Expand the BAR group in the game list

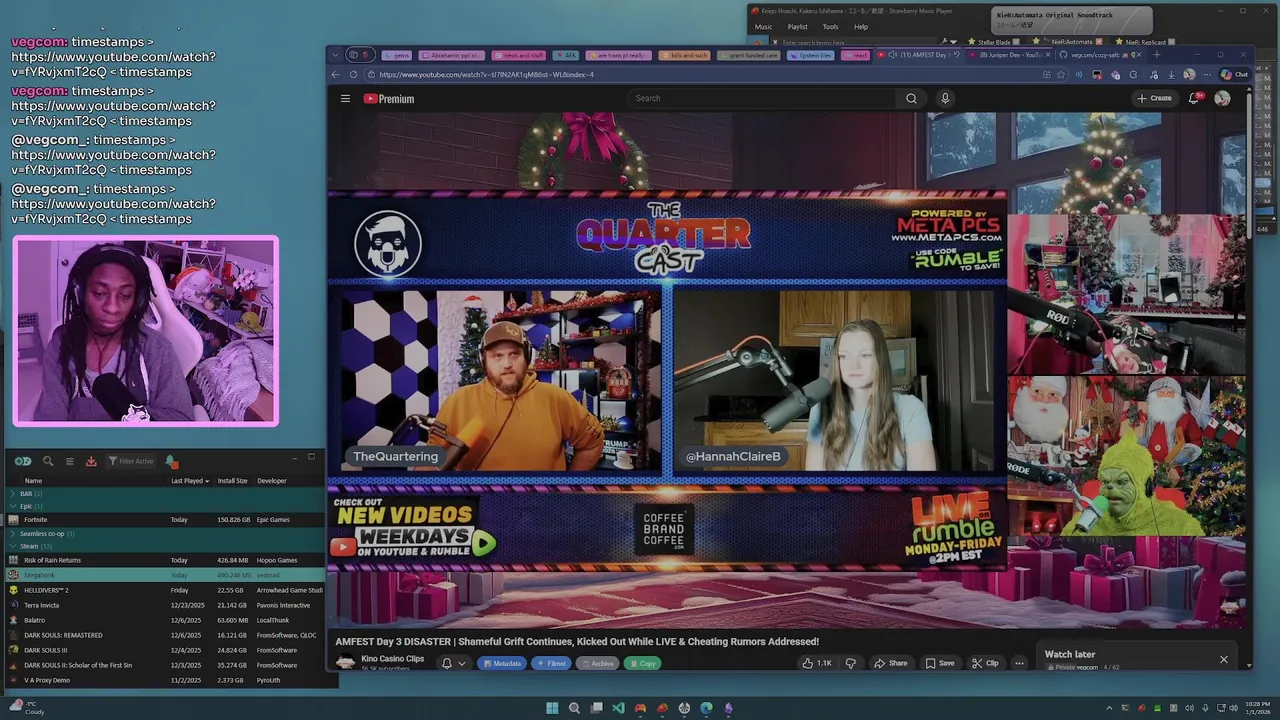coord(12,493)
